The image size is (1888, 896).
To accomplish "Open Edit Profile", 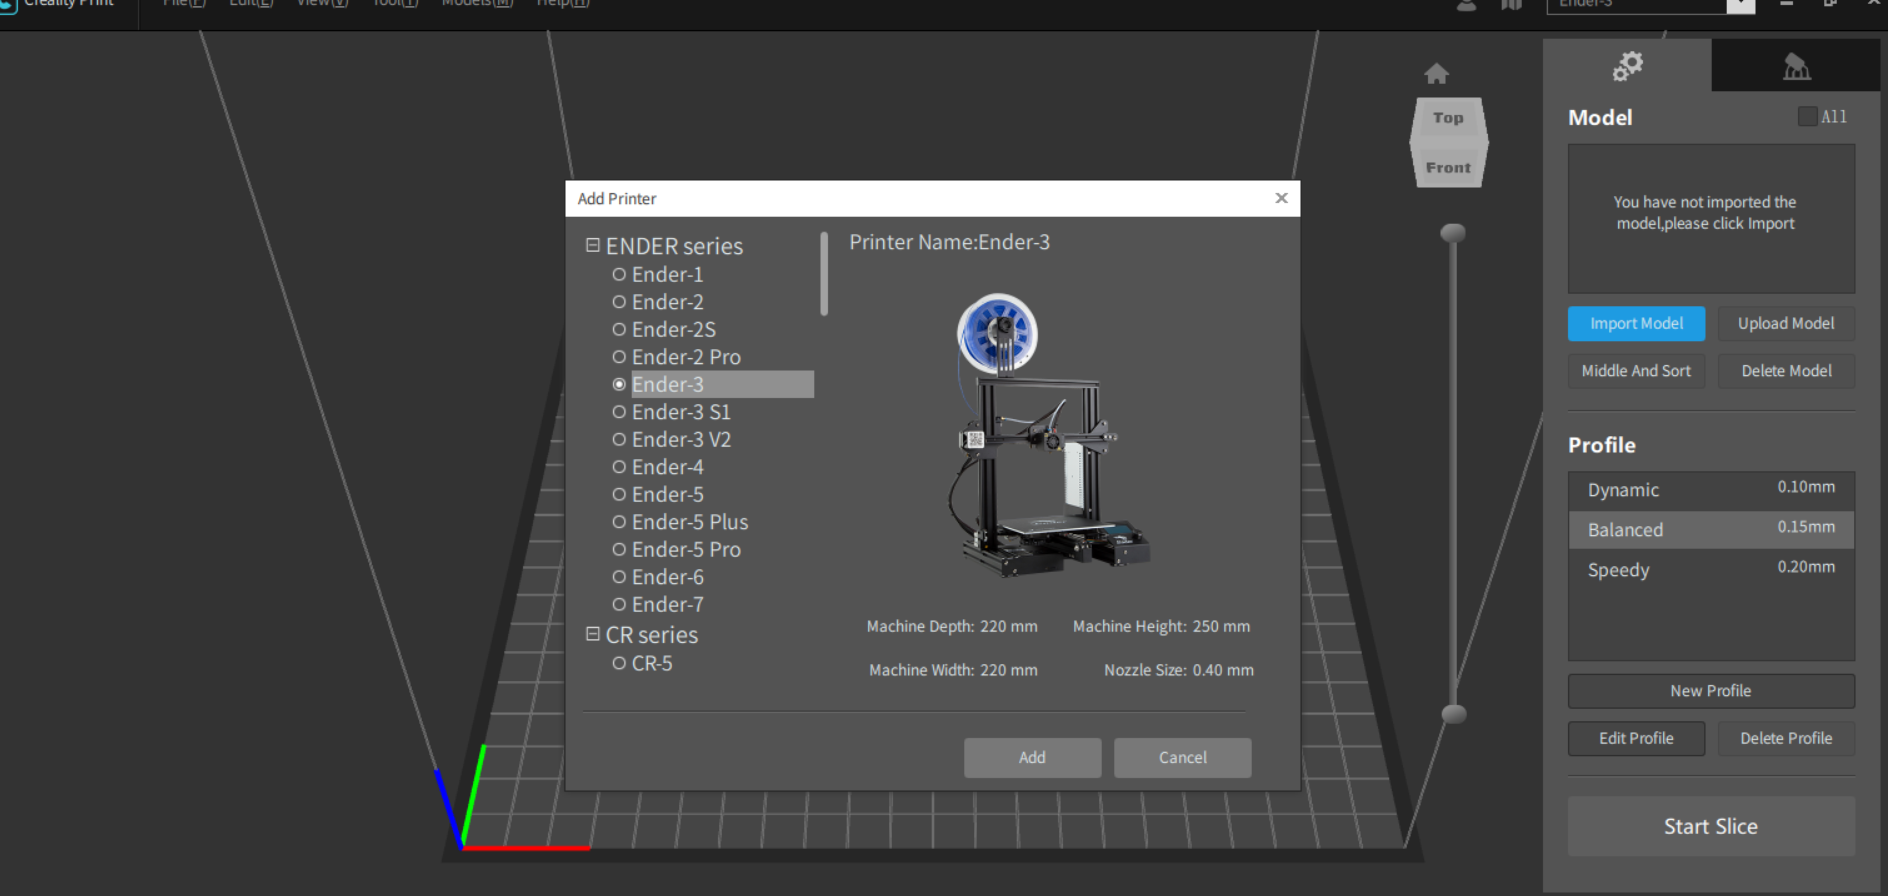I will (x=1636, y=738).
